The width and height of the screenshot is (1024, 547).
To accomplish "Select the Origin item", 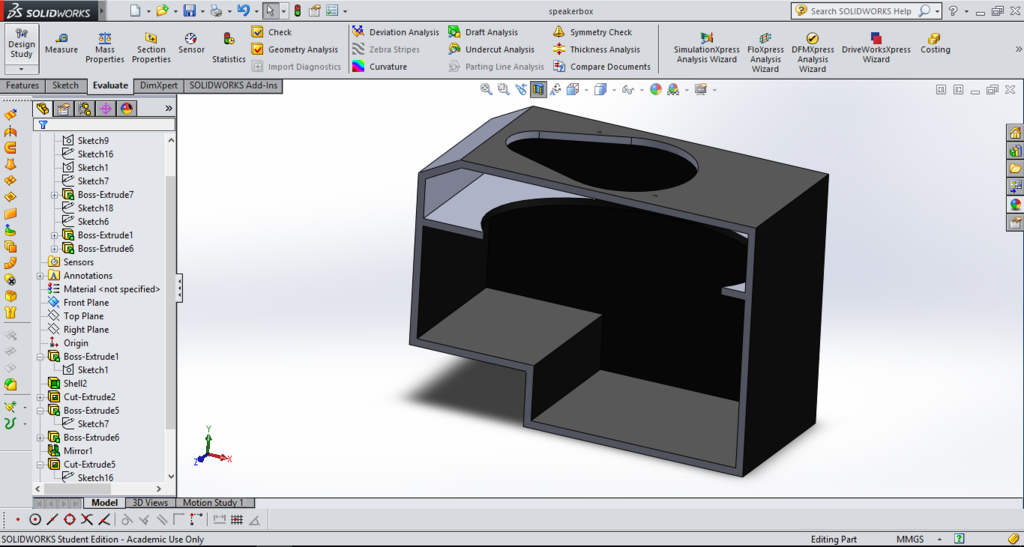I will (68, 343).
